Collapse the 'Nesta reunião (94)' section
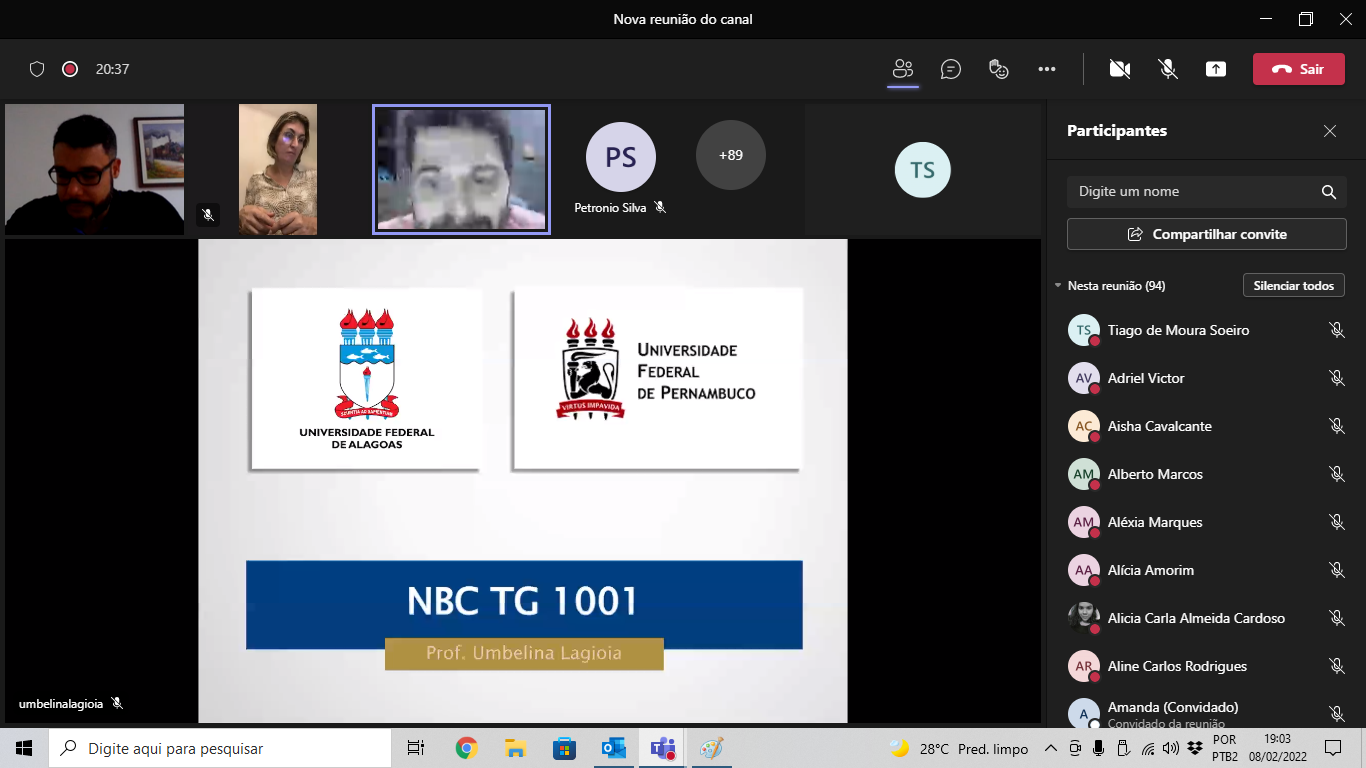This screenshot has height=768, width=1366. tap(1058, 286)
